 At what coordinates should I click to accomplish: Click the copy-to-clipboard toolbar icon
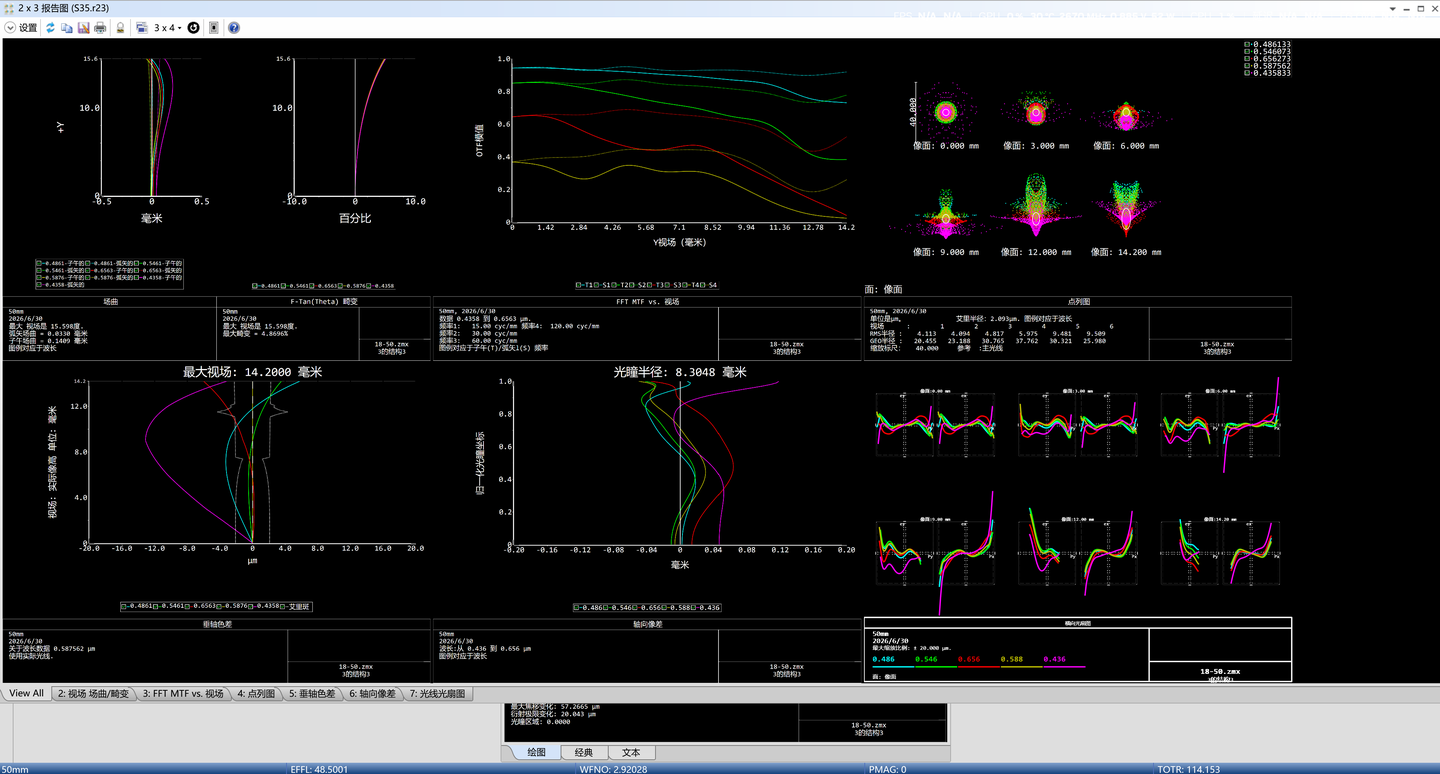[67, 28]
